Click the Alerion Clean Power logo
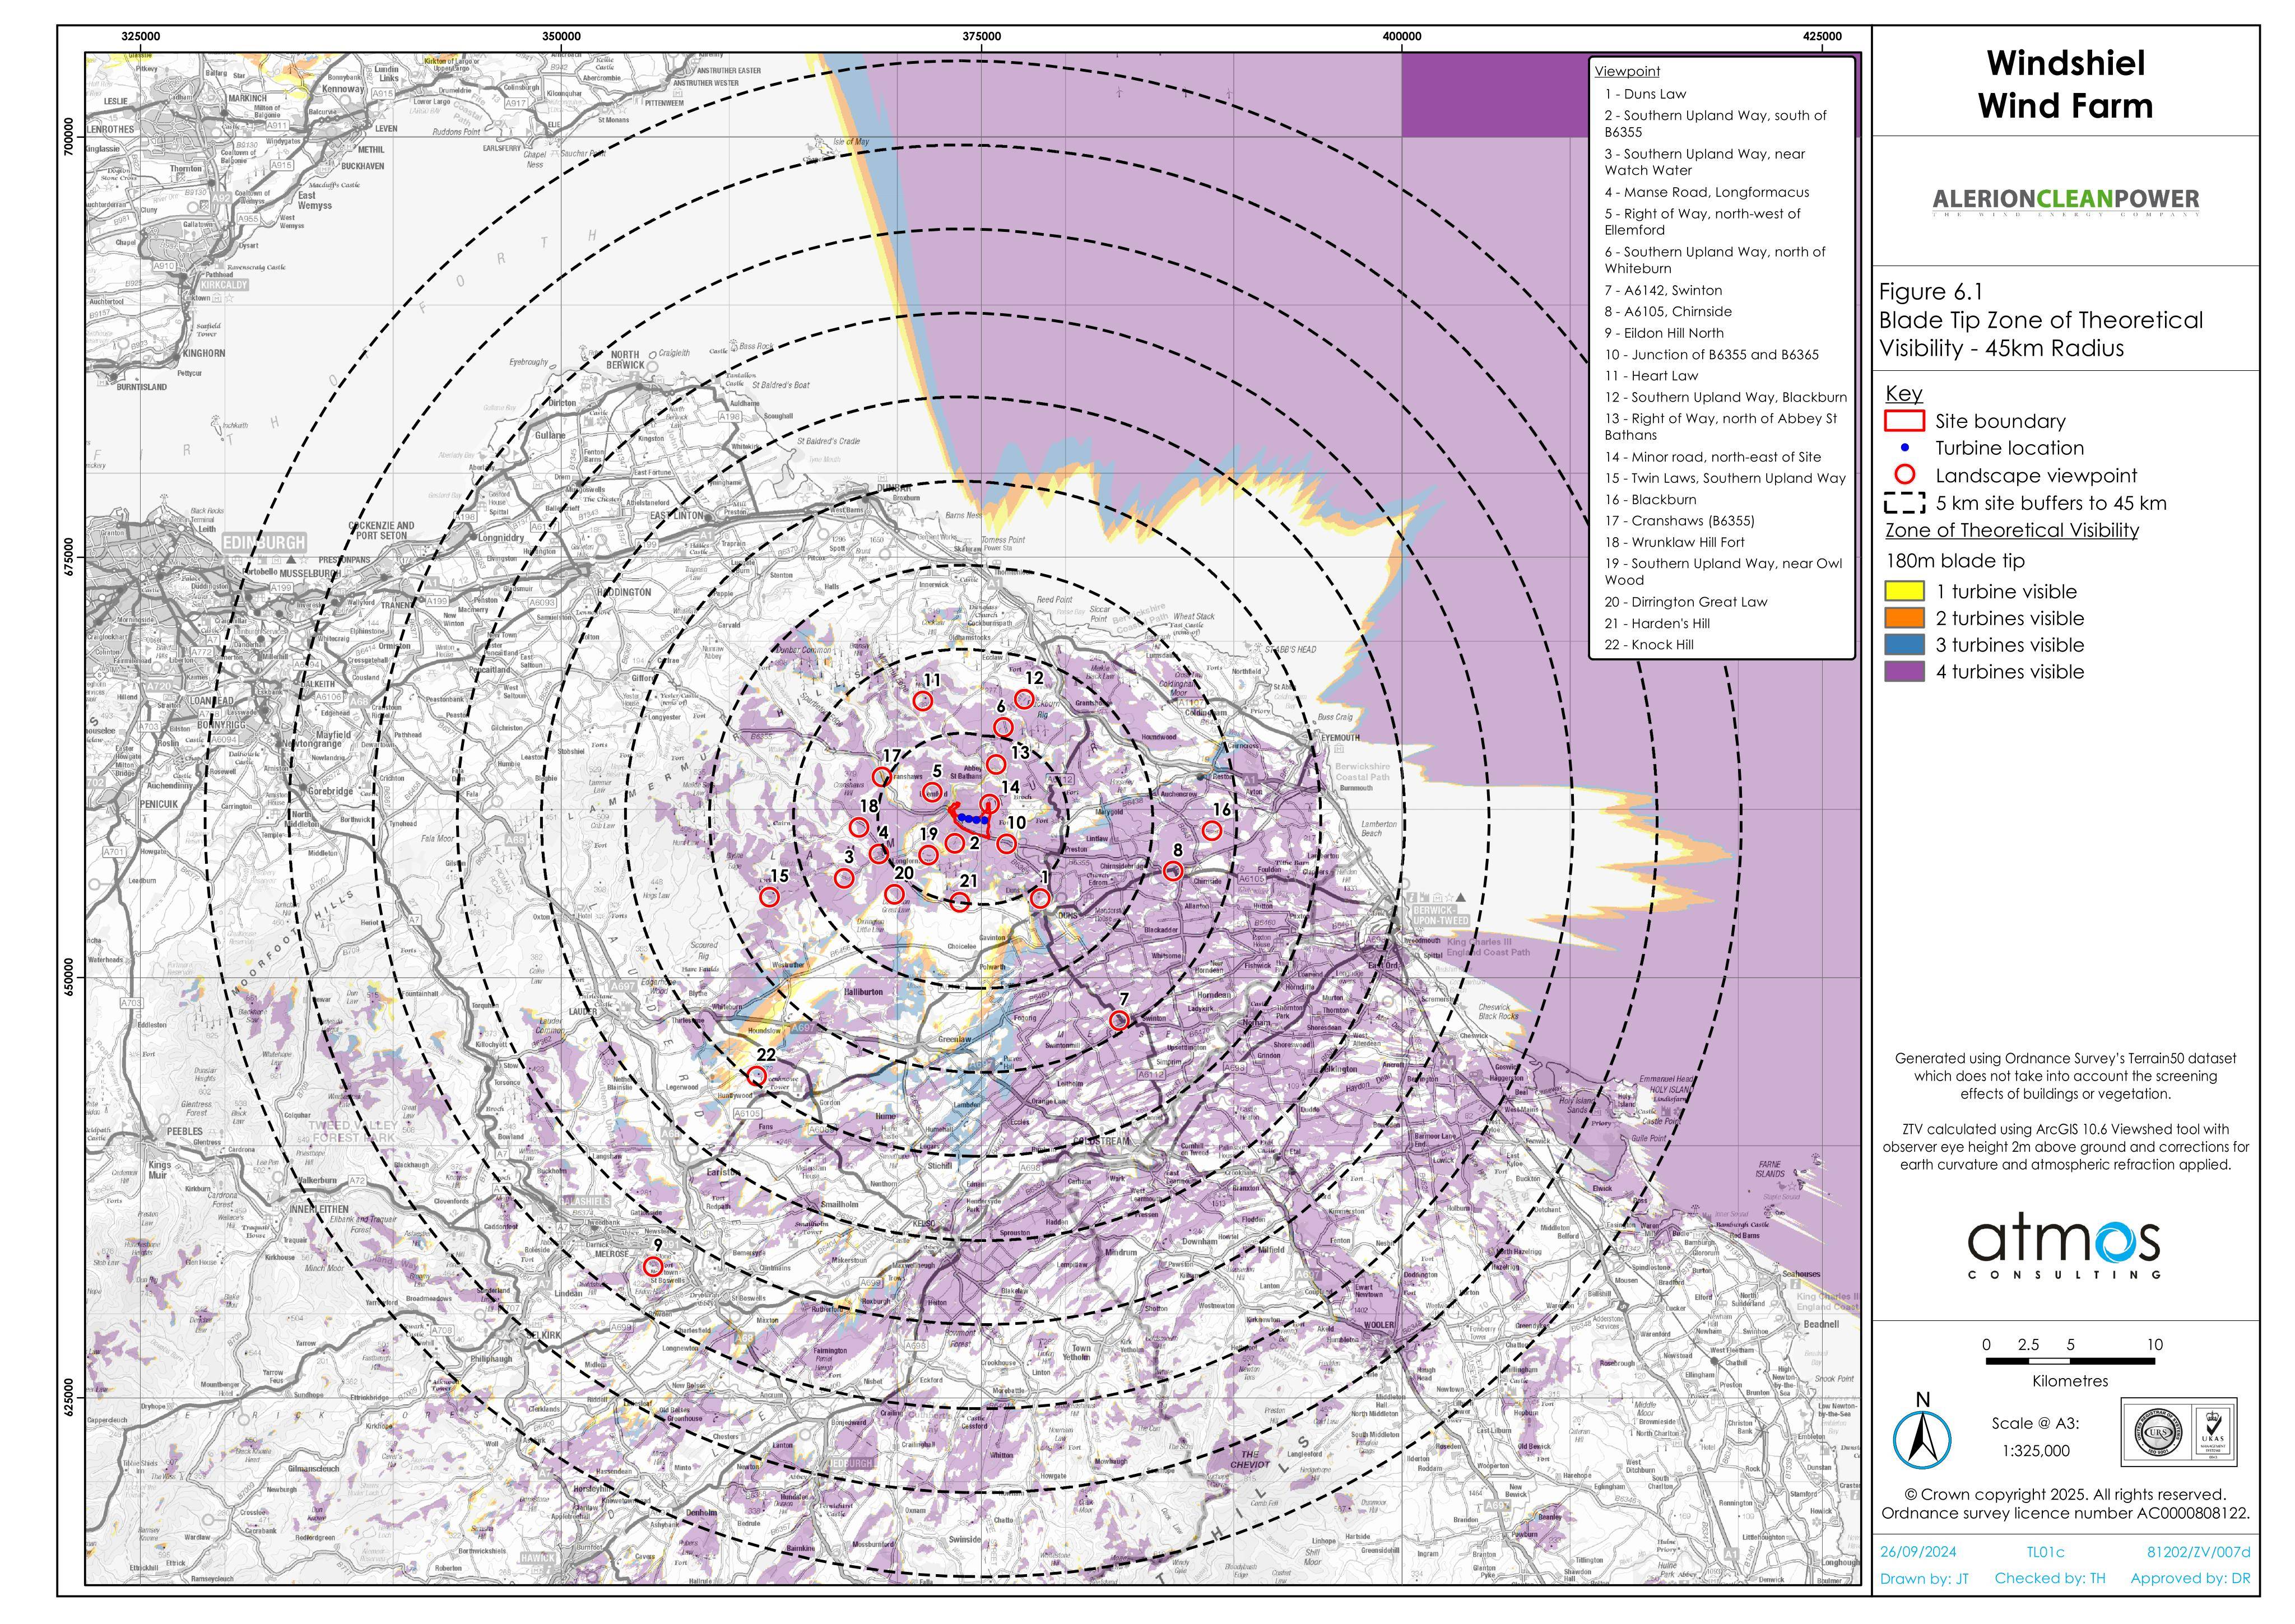This screenshot has height=1624, width=2295. [2065, 202]
